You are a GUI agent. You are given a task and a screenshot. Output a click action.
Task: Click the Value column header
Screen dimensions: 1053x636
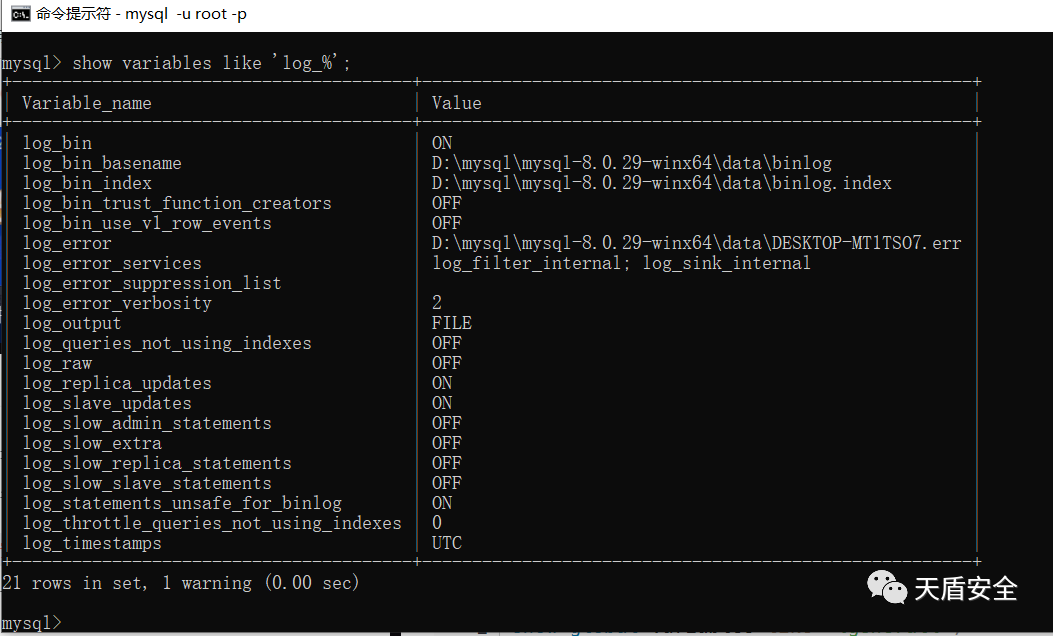pyautogui.click(x=456, y=103)
